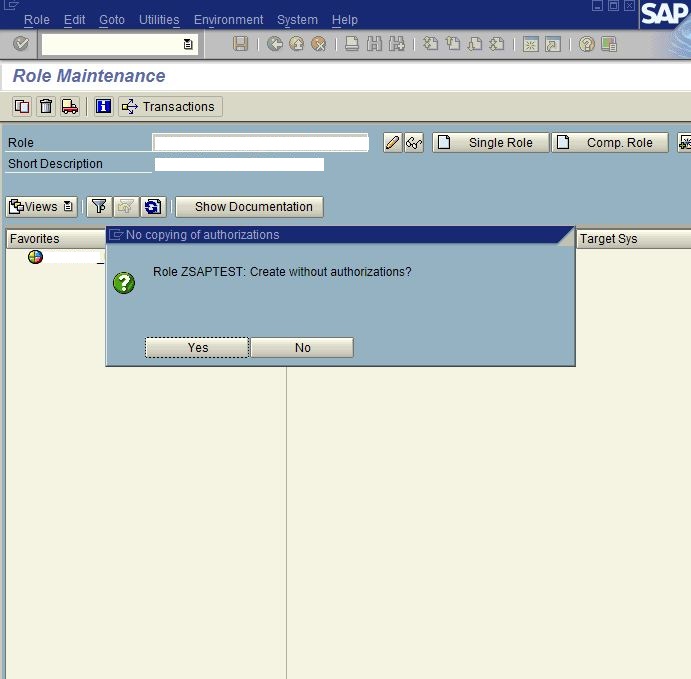691x679 pixels.
Task: Click the Comp. Role button
Action: 610,143
